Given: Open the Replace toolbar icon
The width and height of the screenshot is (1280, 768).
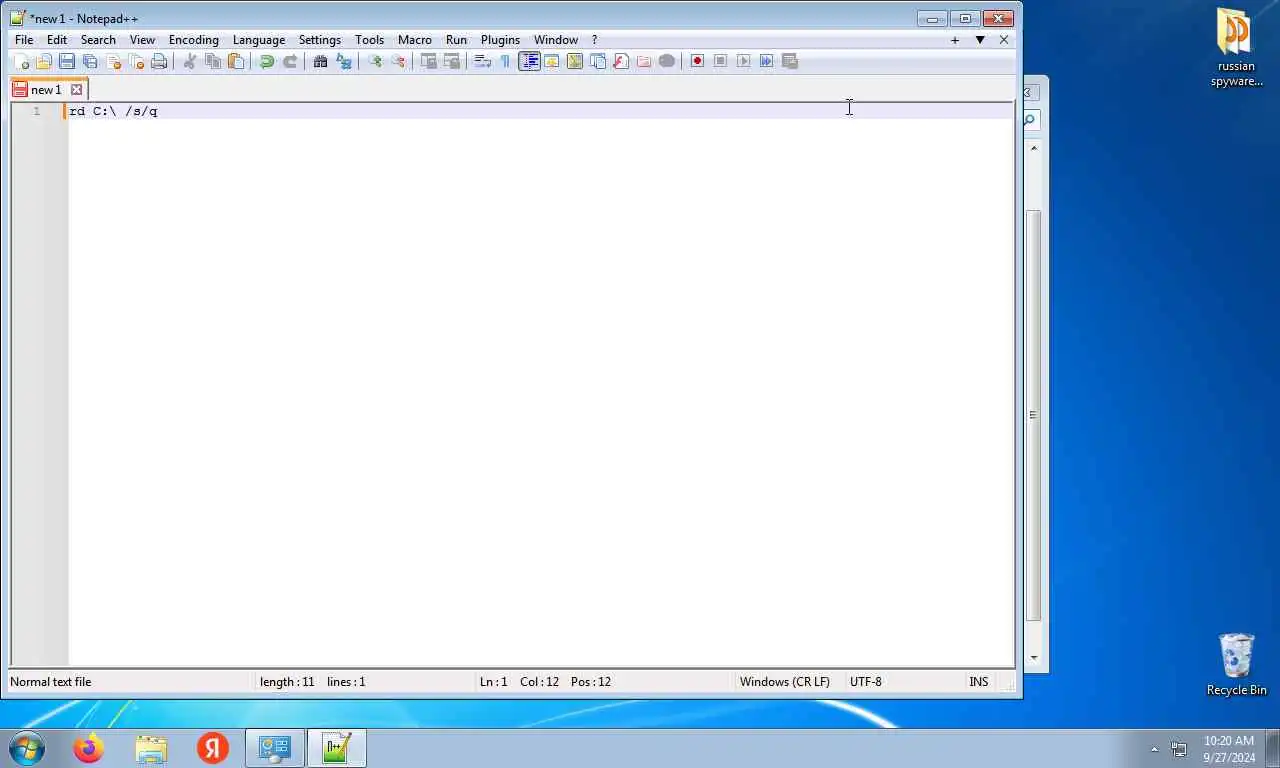Looking at the screenshot, I should pyautogui.click(x=344, y=61).
